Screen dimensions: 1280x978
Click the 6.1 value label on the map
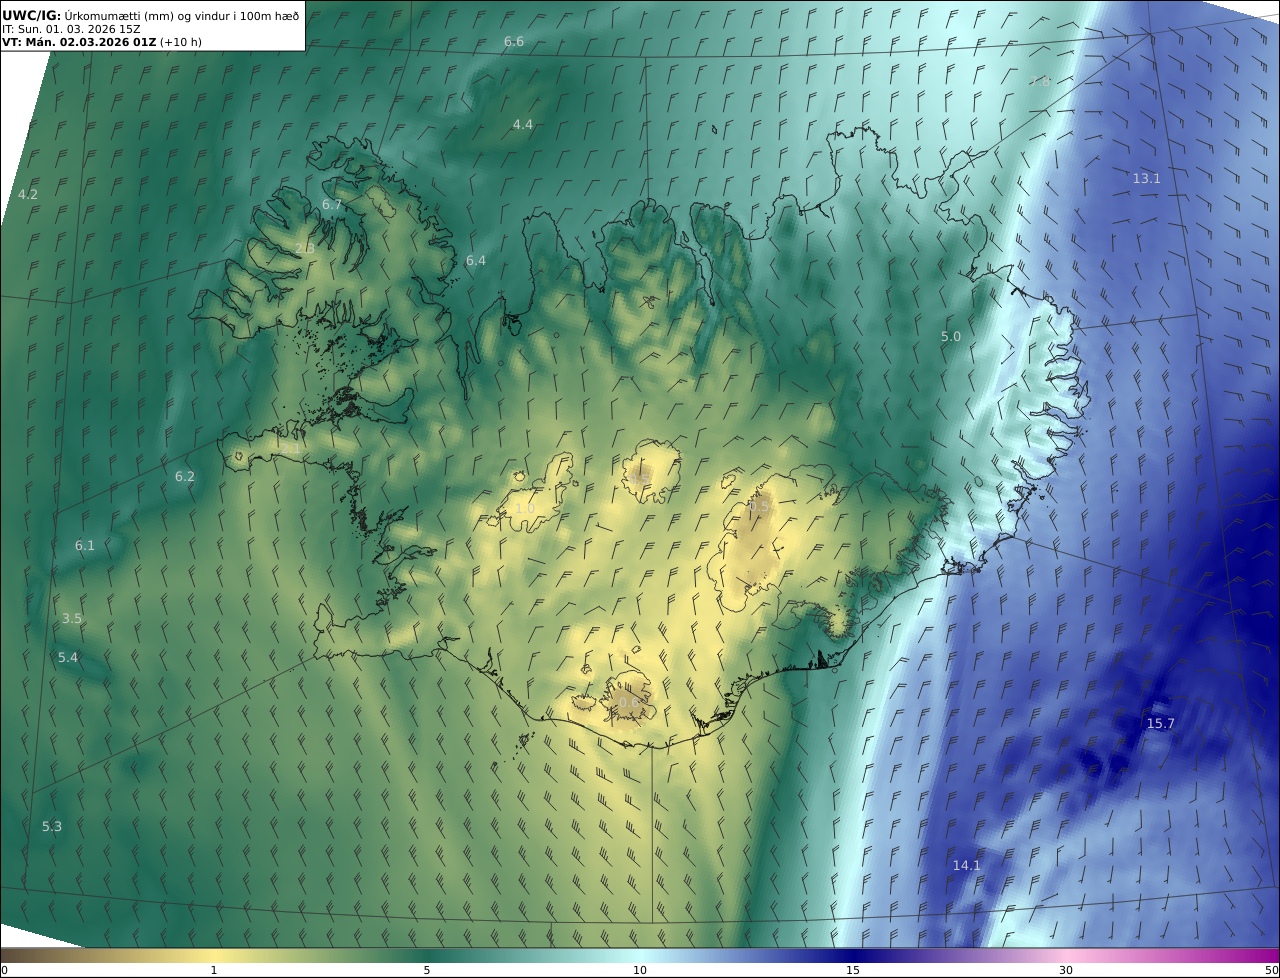tap(85, 546)
